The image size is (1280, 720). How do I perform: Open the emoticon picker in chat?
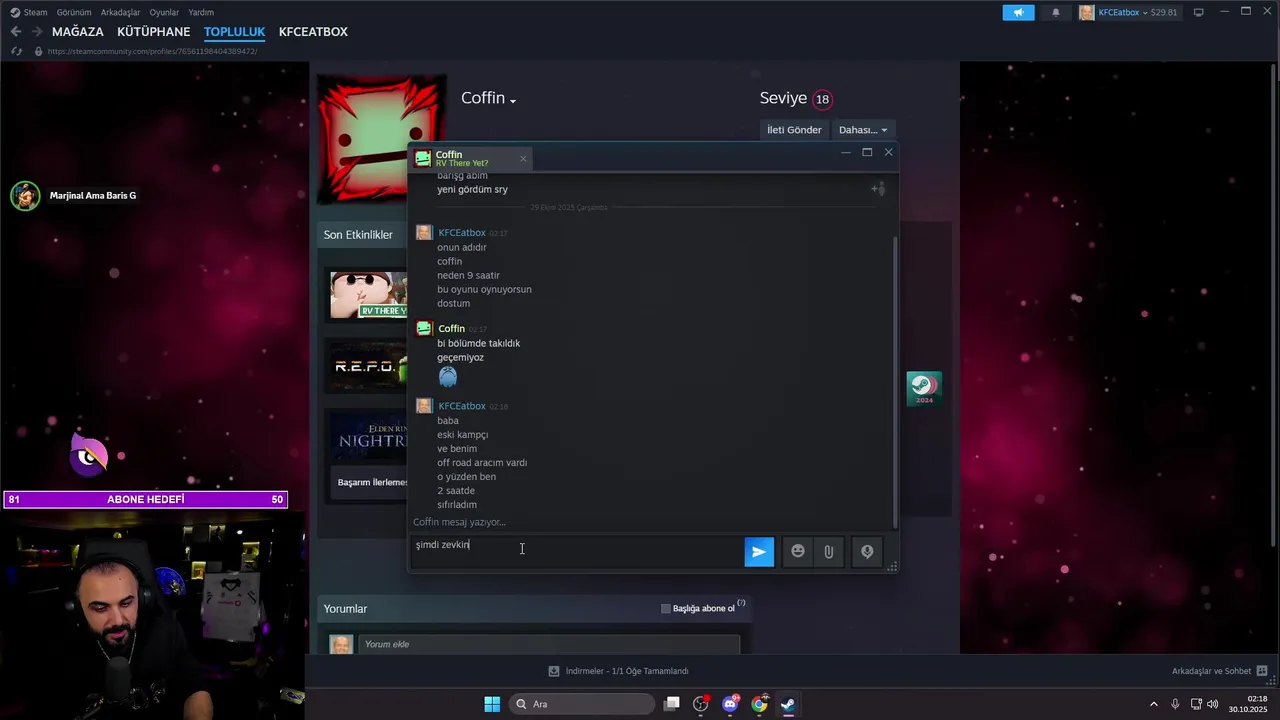(797, 551)
